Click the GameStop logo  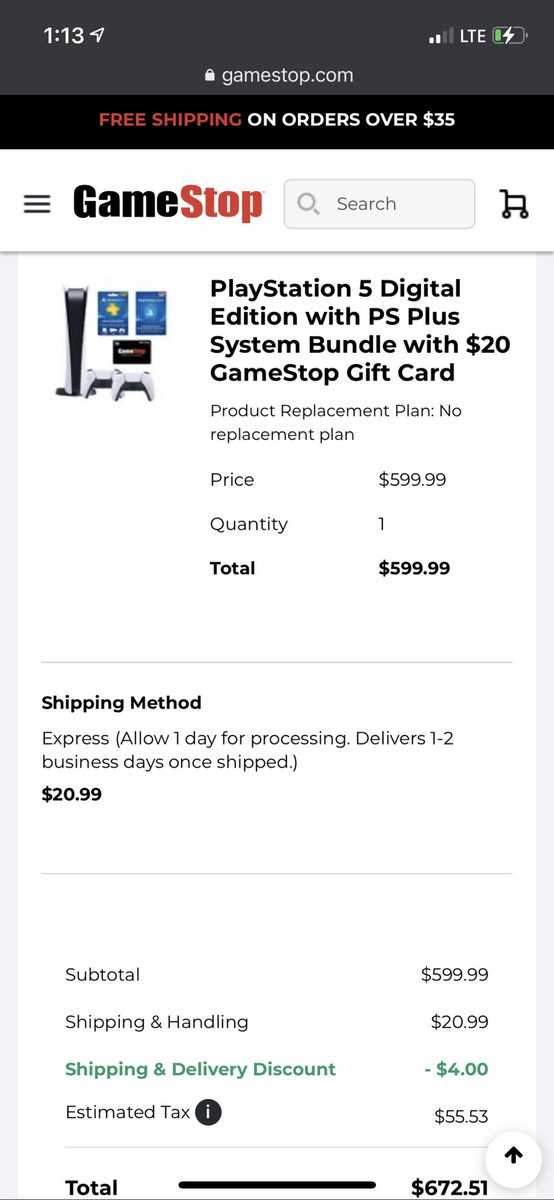coord(168,203)
